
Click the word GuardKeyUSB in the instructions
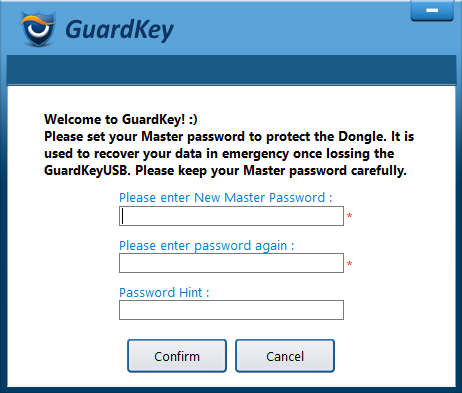(x=87, y=171)
